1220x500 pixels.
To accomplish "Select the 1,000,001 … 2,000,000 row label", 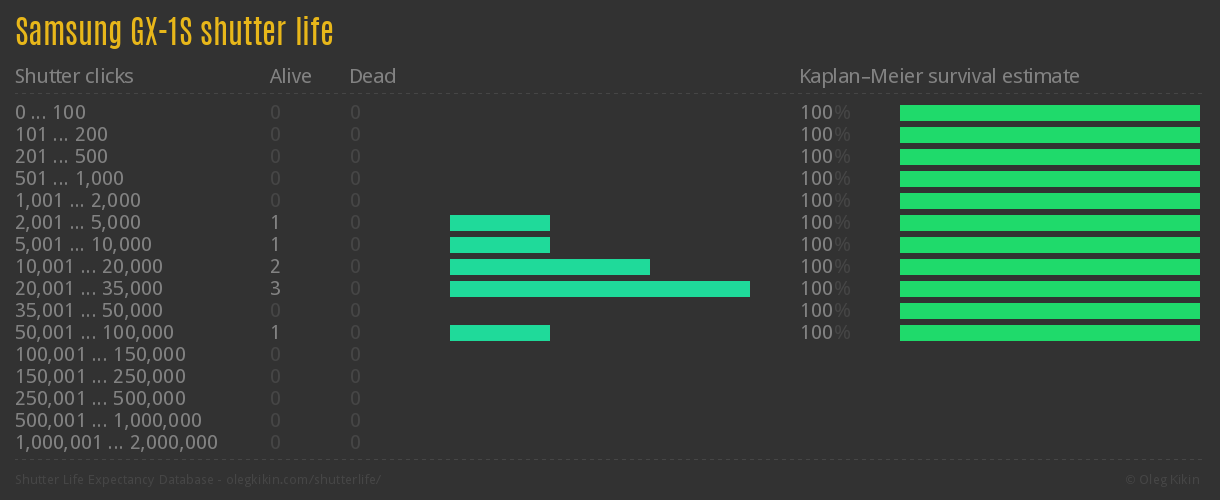I will 116,443.
